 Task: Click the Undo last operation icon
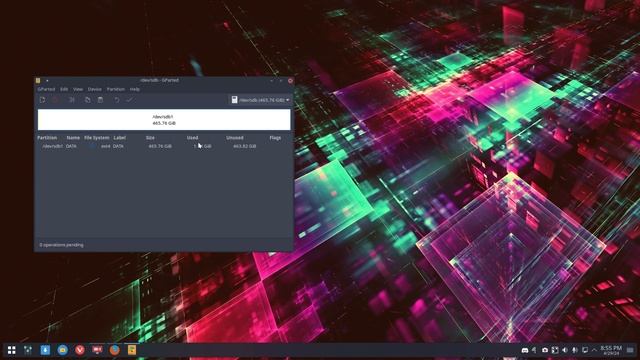click(x=117, y=100)
